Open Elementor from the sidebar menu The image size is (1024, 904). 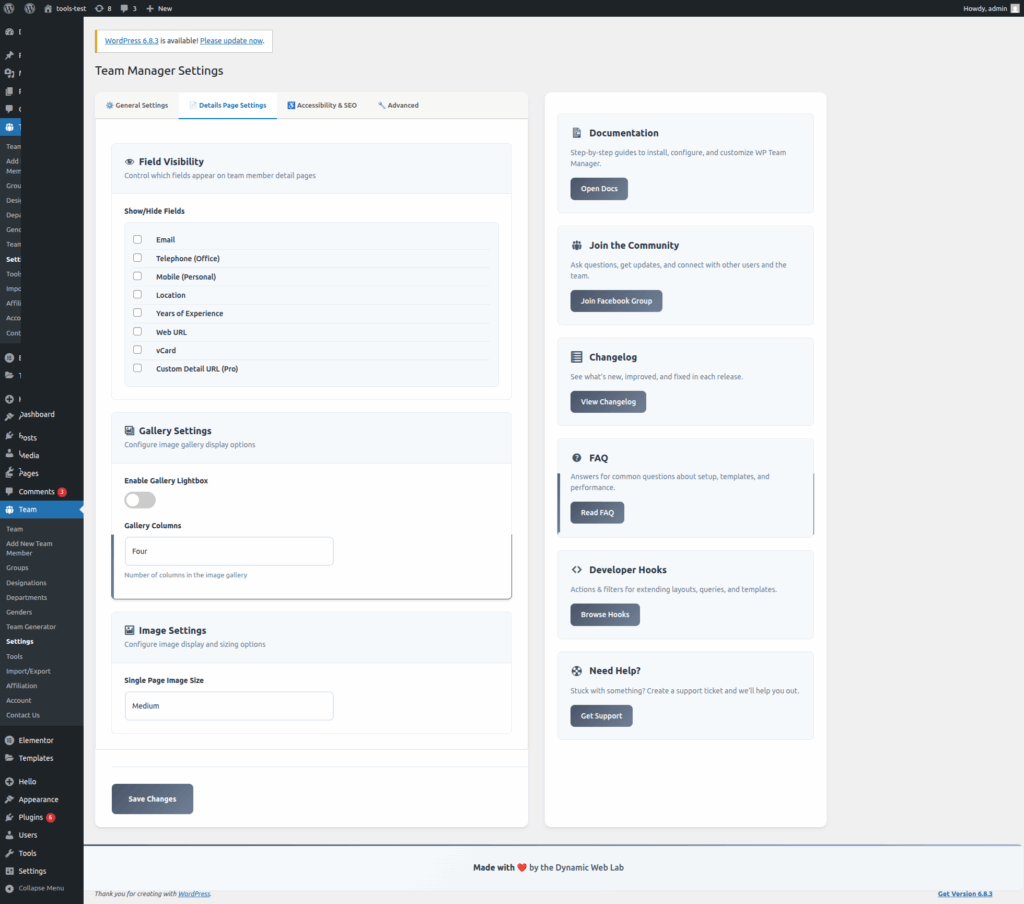[x=35, y=740]
